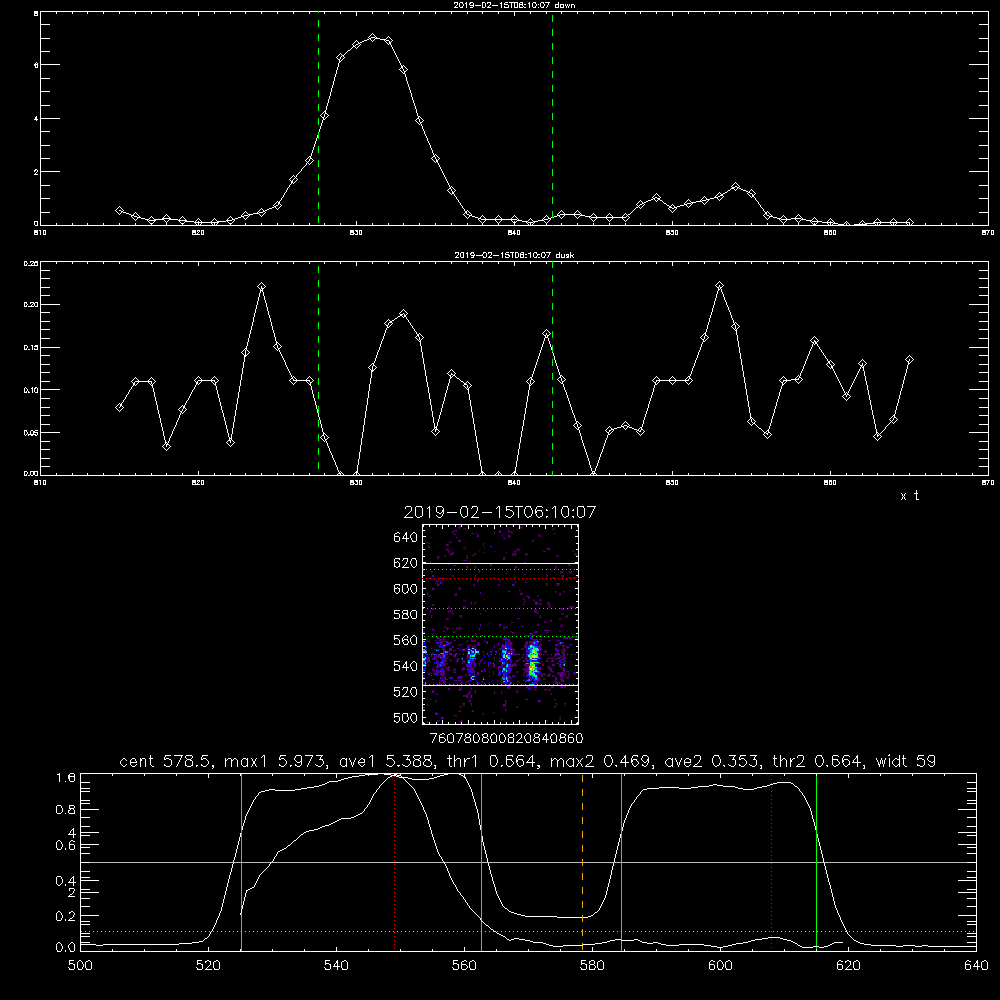Click the orange dashed center line marker
The image size is (1000, 1000).
[582, 862]
